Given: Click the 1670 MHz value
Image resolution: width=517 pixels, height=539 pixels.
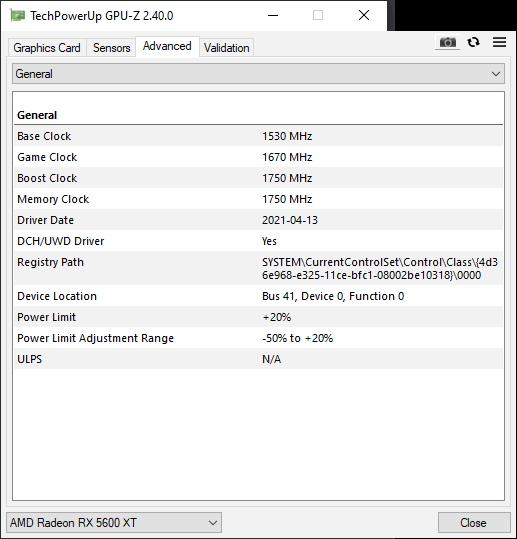Looking at the screenshot, I should click(x=287, y=157).
